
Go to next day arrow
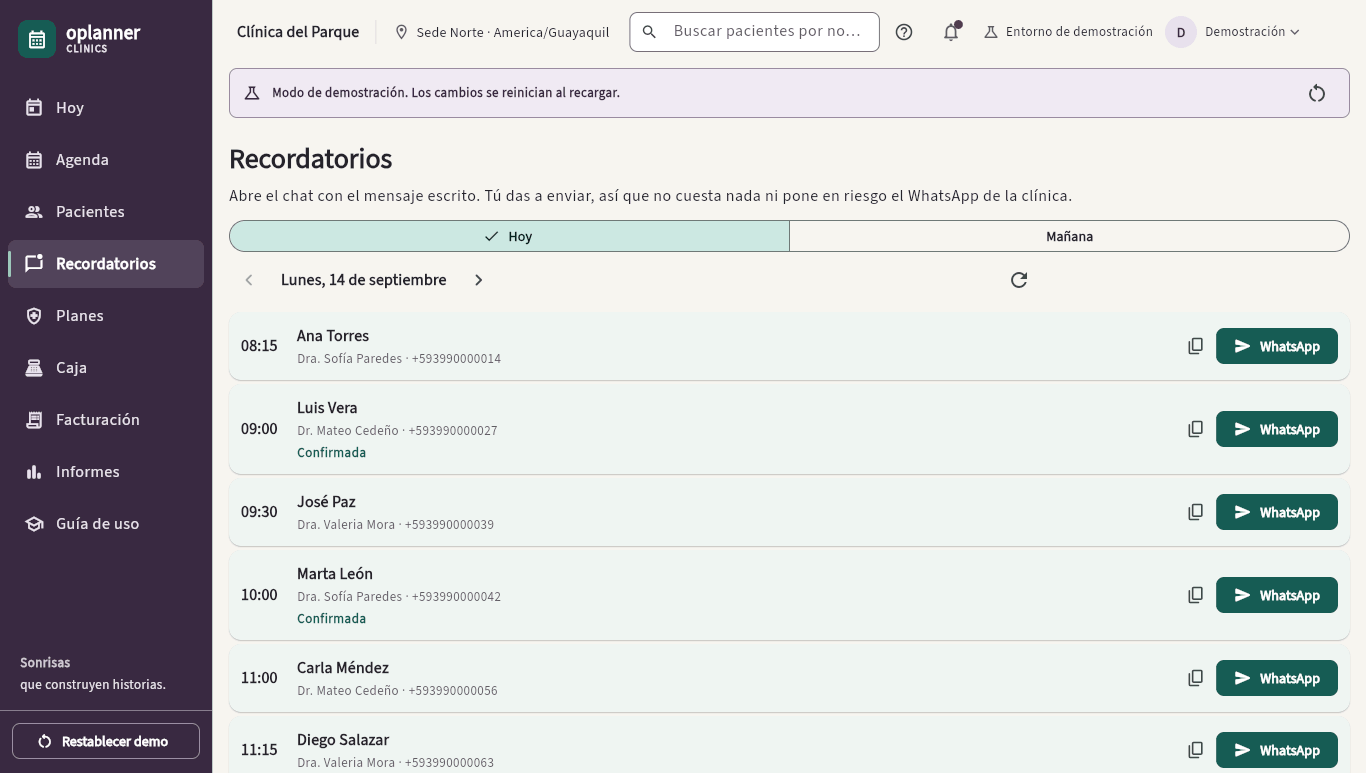click(478, 280)
